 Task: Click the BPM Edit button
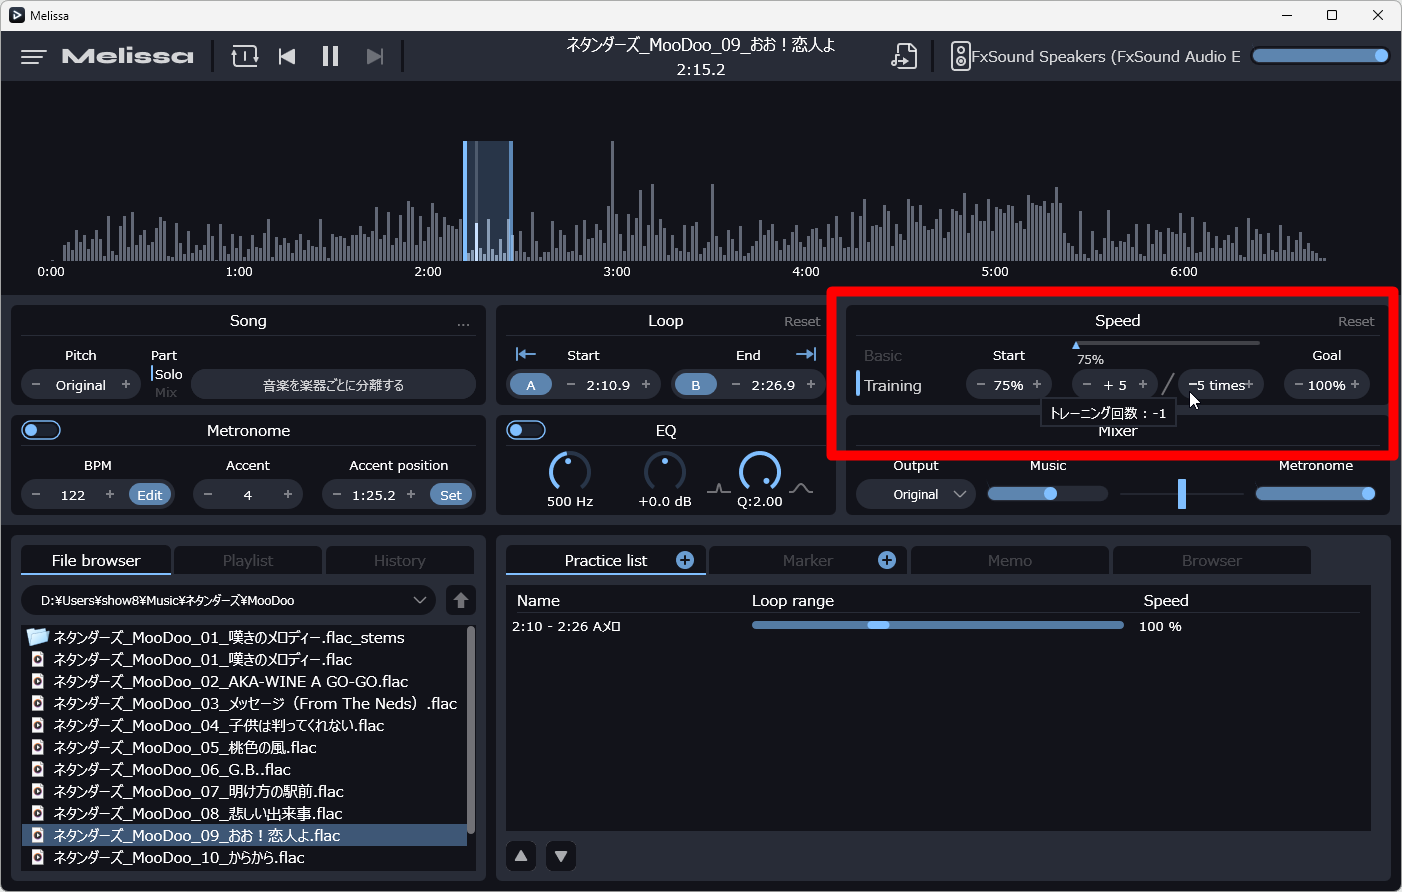150,495
